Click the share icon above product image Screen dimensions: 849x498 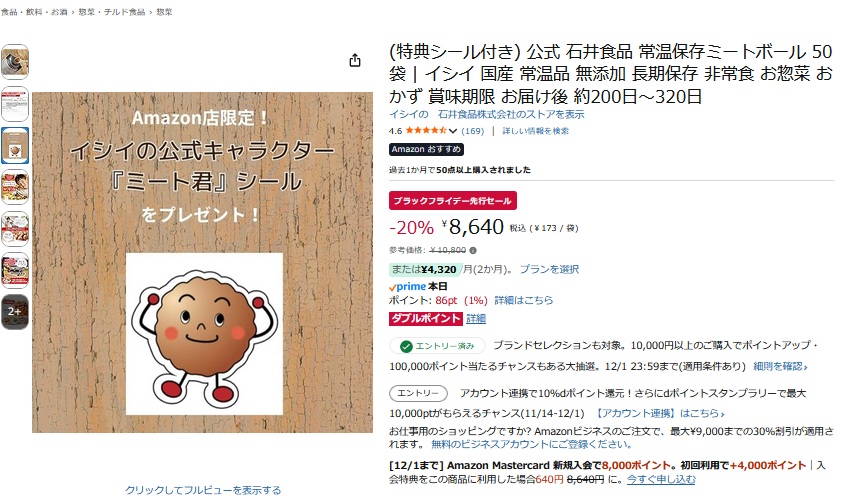click(355, 60)
